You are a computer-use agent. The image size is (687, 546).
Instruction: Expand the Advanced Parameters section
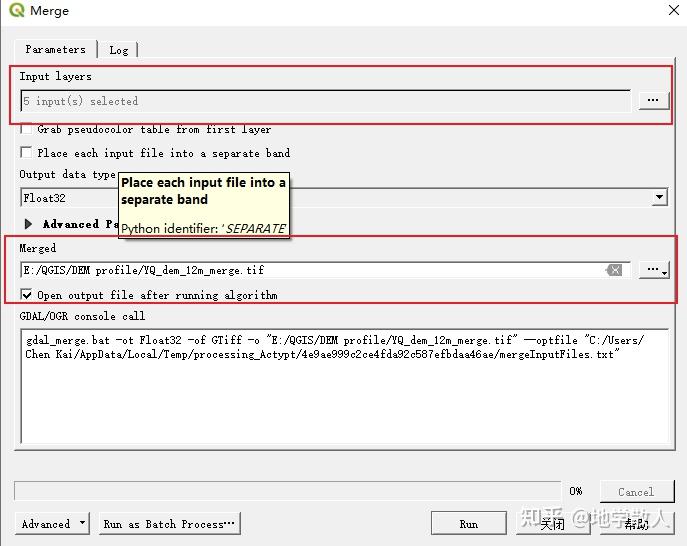[x=28, y=224]
